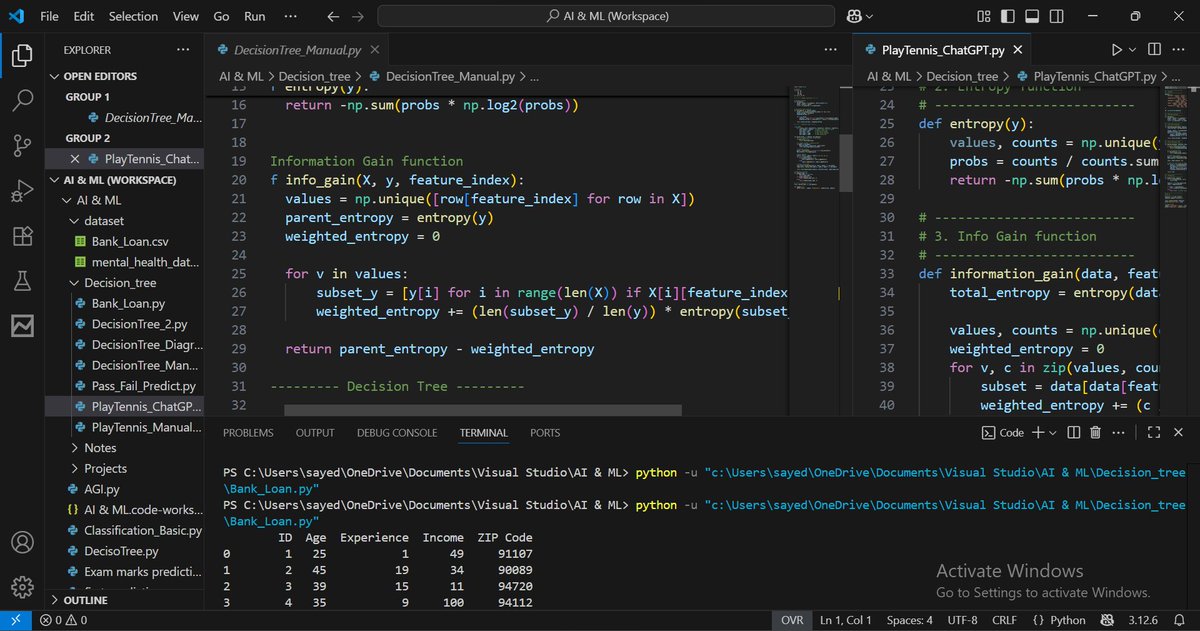Open the remote window indicator in status bar
The width and height of the screenshot is (1200, 631).
tap(15, 620)
